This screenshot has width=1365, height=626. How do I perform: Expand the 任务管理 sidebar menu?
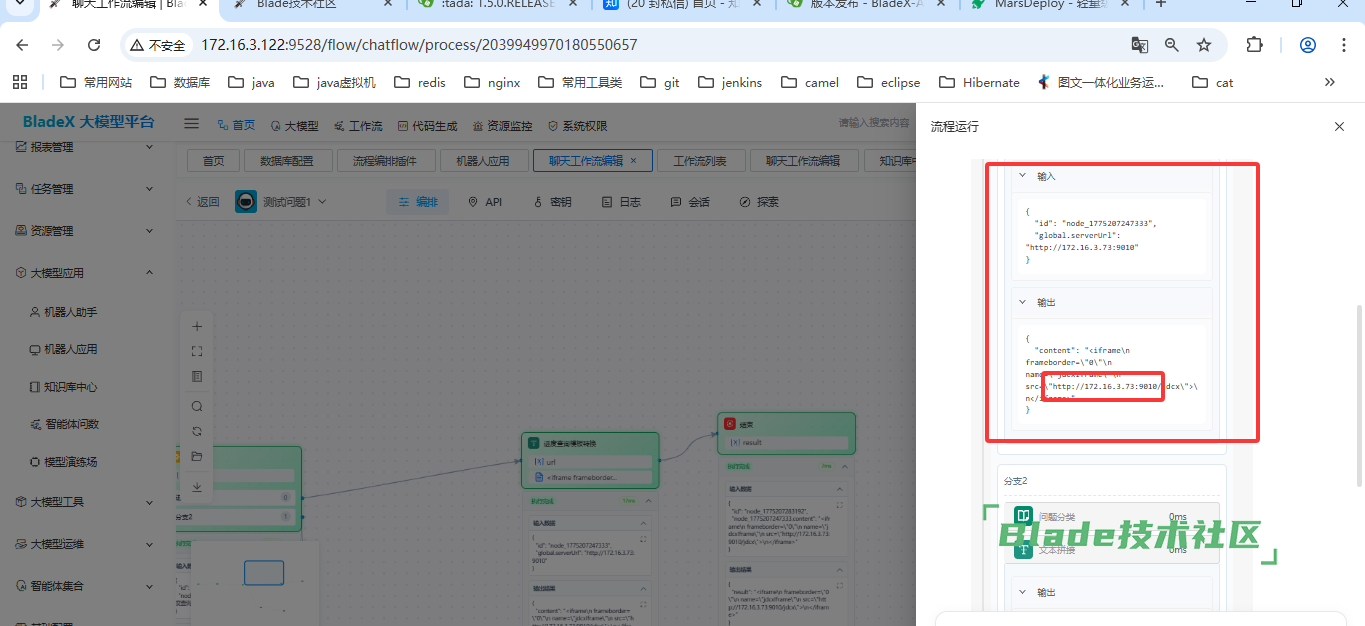pos(149,189)
